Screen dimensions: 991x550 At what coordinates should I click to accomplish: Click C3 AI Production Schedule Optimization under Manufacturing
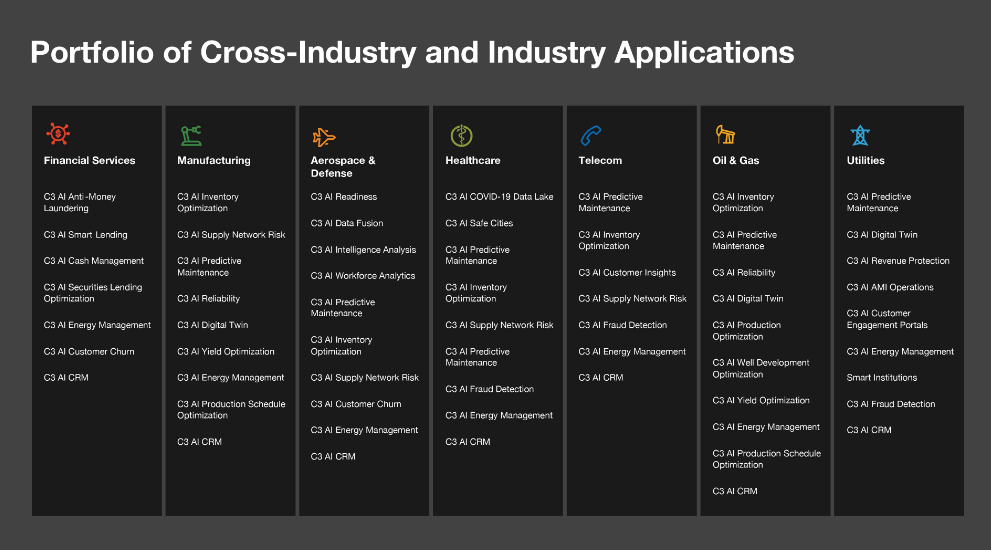(x=231, y=410)
